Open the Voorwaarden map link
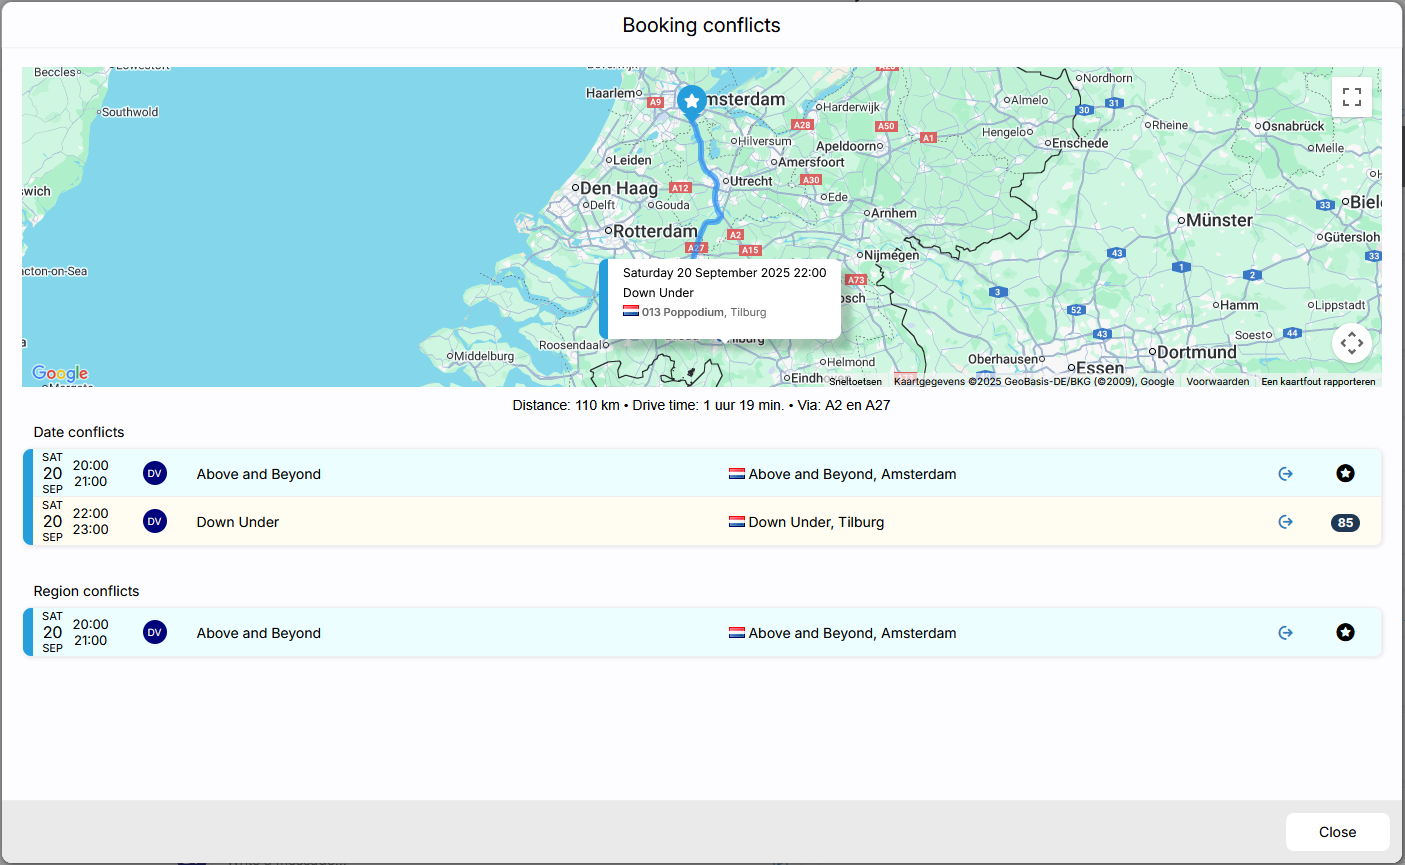 tap(1217, 382)
